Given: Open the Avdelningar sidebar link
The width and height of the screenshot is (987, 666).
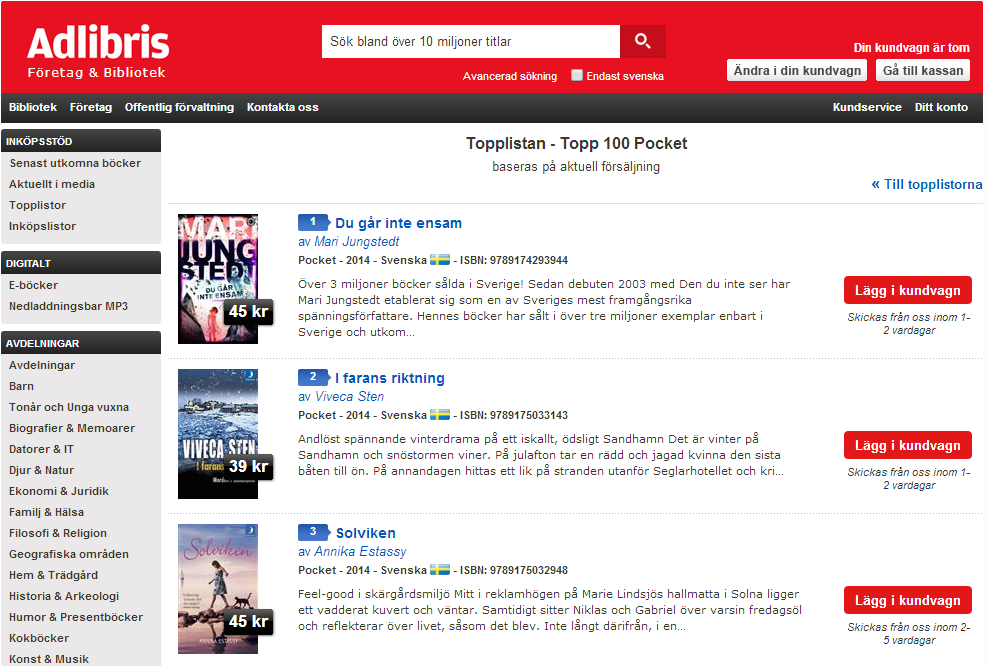Looking at the screenshot, I should pyautogui.click(x=42, y=364).
